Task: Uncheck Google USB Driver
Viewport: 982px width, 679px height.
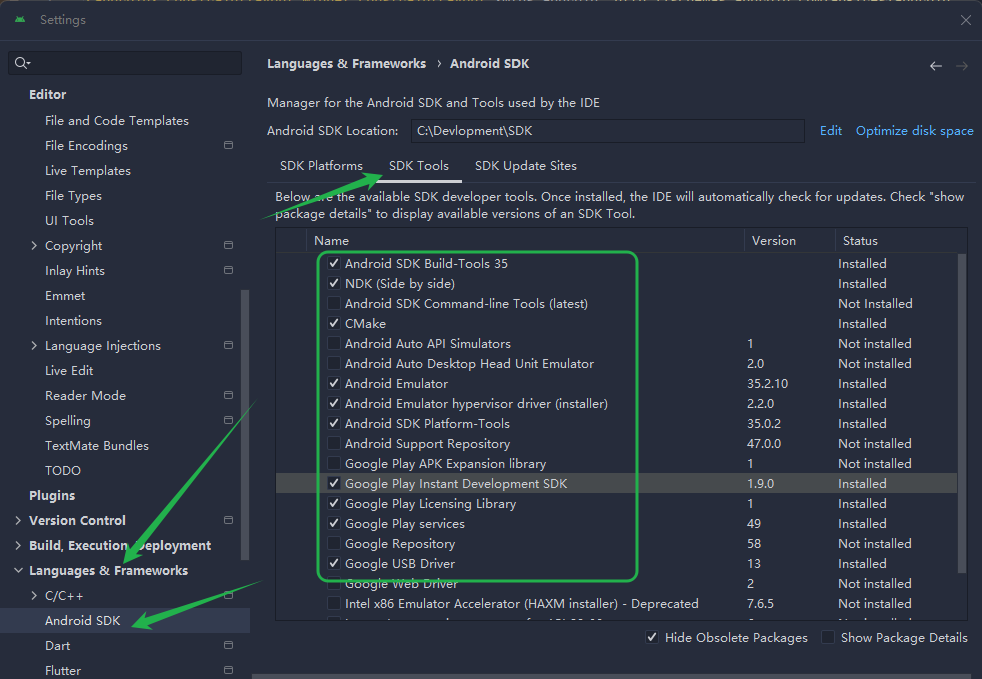Action: click(x=334, y=564)
